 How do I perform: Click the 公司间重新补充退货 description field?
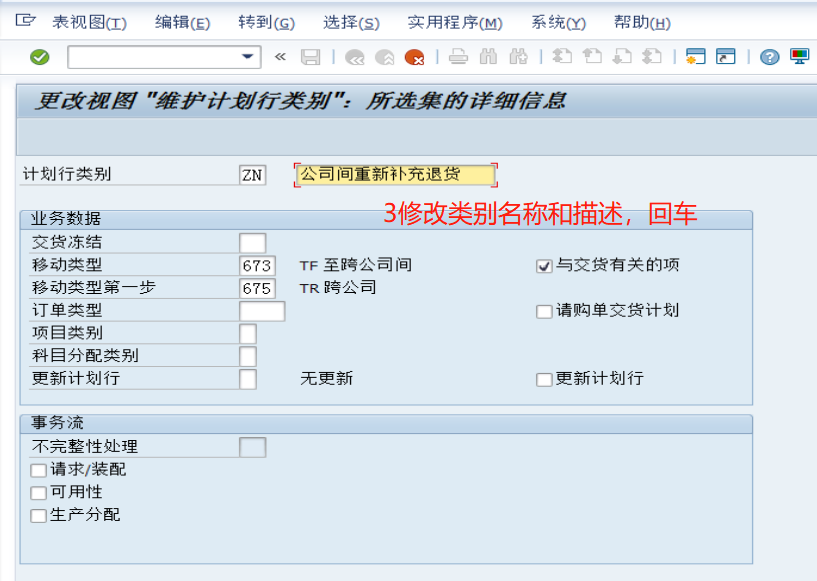[392, 173]
